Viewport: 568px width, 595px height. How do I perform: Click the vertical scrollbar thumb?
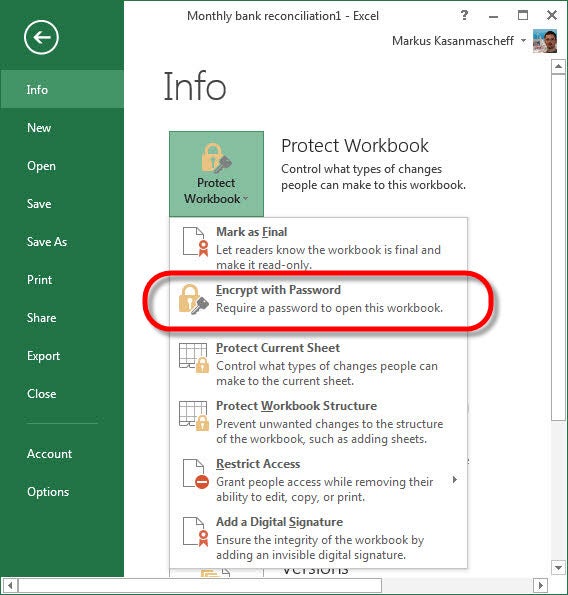tap(558, 247)
